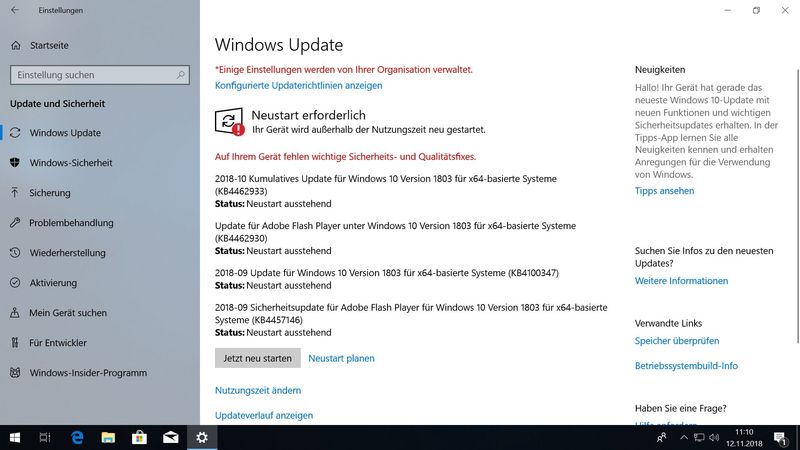800x450 pixels.
Task: Click the vertical scrollbar on right
Action: click(797, 206)
